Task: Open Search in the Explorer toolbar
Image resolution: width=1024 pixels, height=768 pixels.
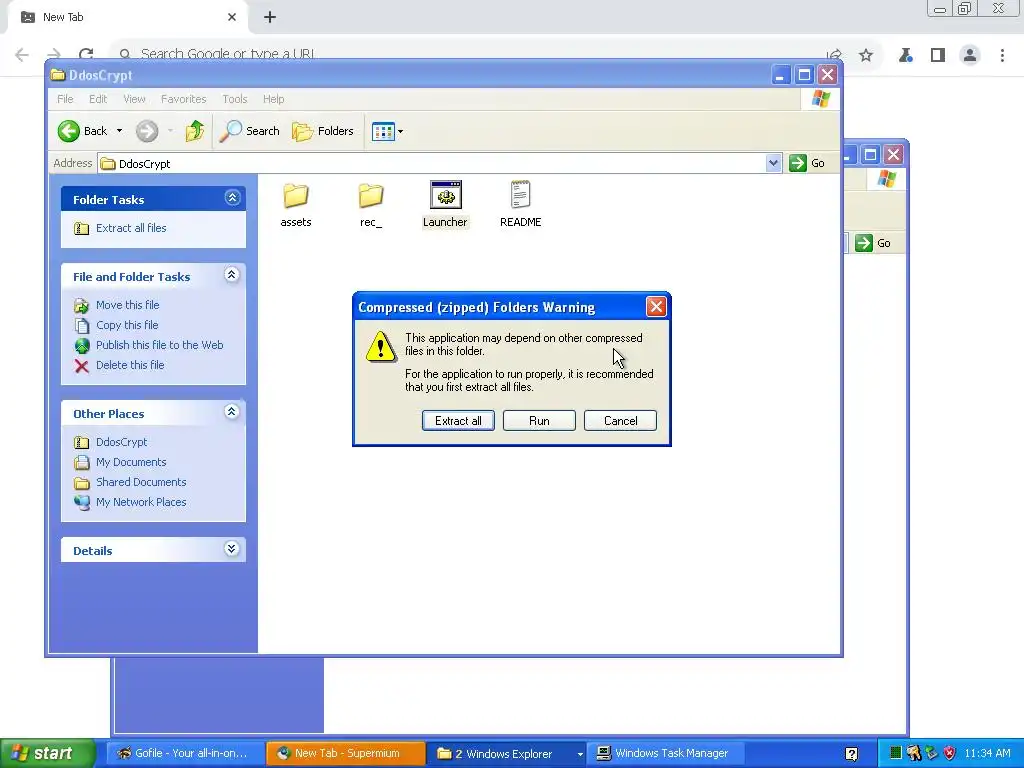Action: pos(249,131)
